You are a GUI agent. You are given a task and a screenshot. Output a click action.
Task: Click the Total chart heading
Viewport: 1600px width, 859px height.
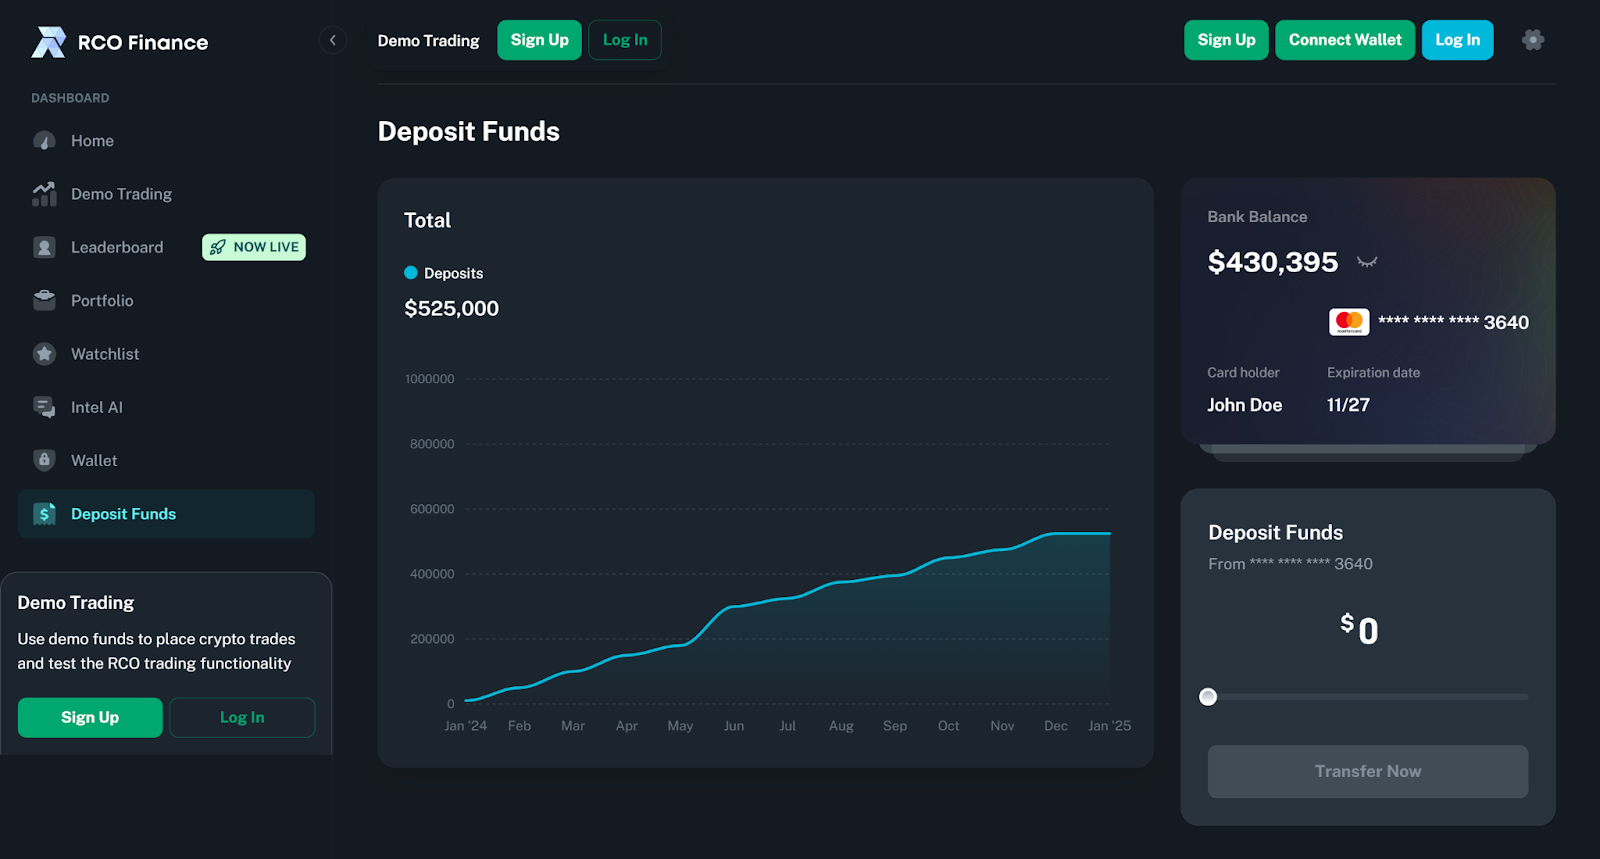click(x=427, y=220)
